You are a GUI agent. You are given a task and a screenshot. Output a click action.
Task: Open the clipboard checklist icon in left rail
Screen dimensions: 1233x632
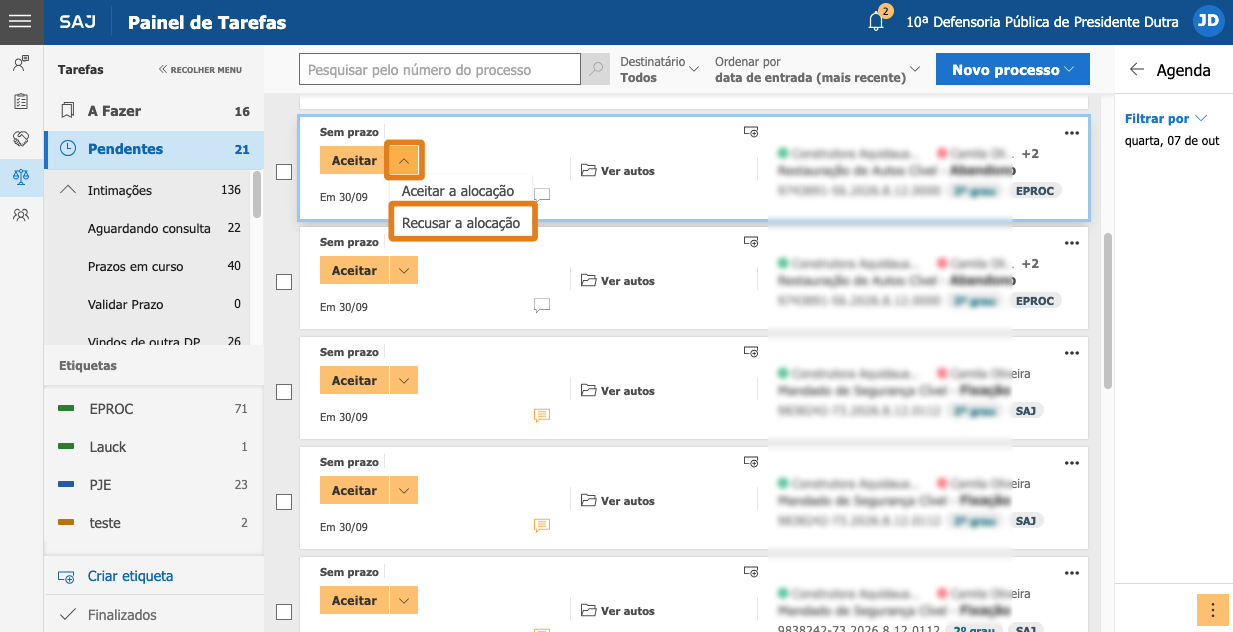pos(20,101)
